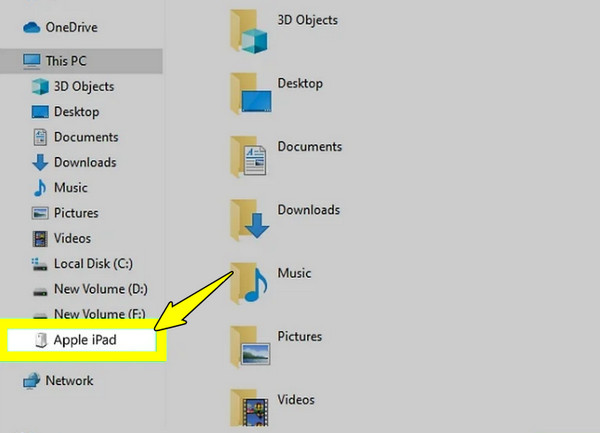Select Videos folder name in main pane
This screenshot has width=600, height=433.
[296, 400]
